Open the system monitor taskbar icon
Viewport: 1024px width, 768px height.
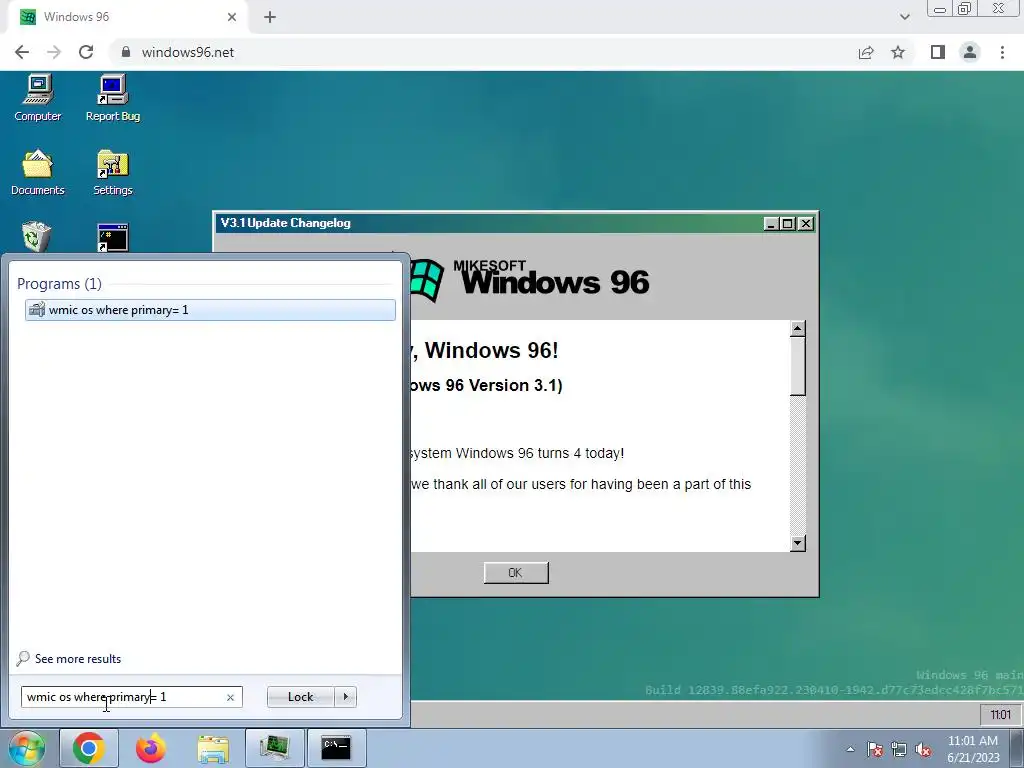[x=274, y=748]
